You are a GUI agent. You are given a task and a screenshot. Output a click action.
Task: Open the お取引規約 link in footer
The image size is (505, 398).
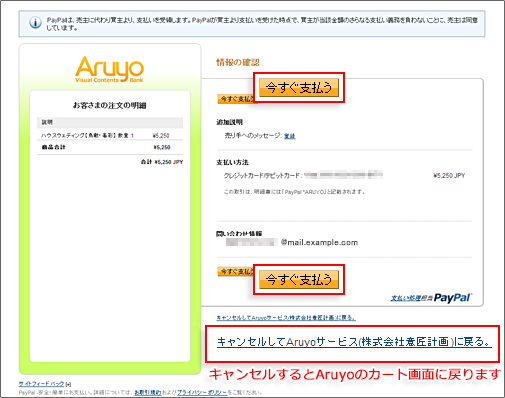148,392
